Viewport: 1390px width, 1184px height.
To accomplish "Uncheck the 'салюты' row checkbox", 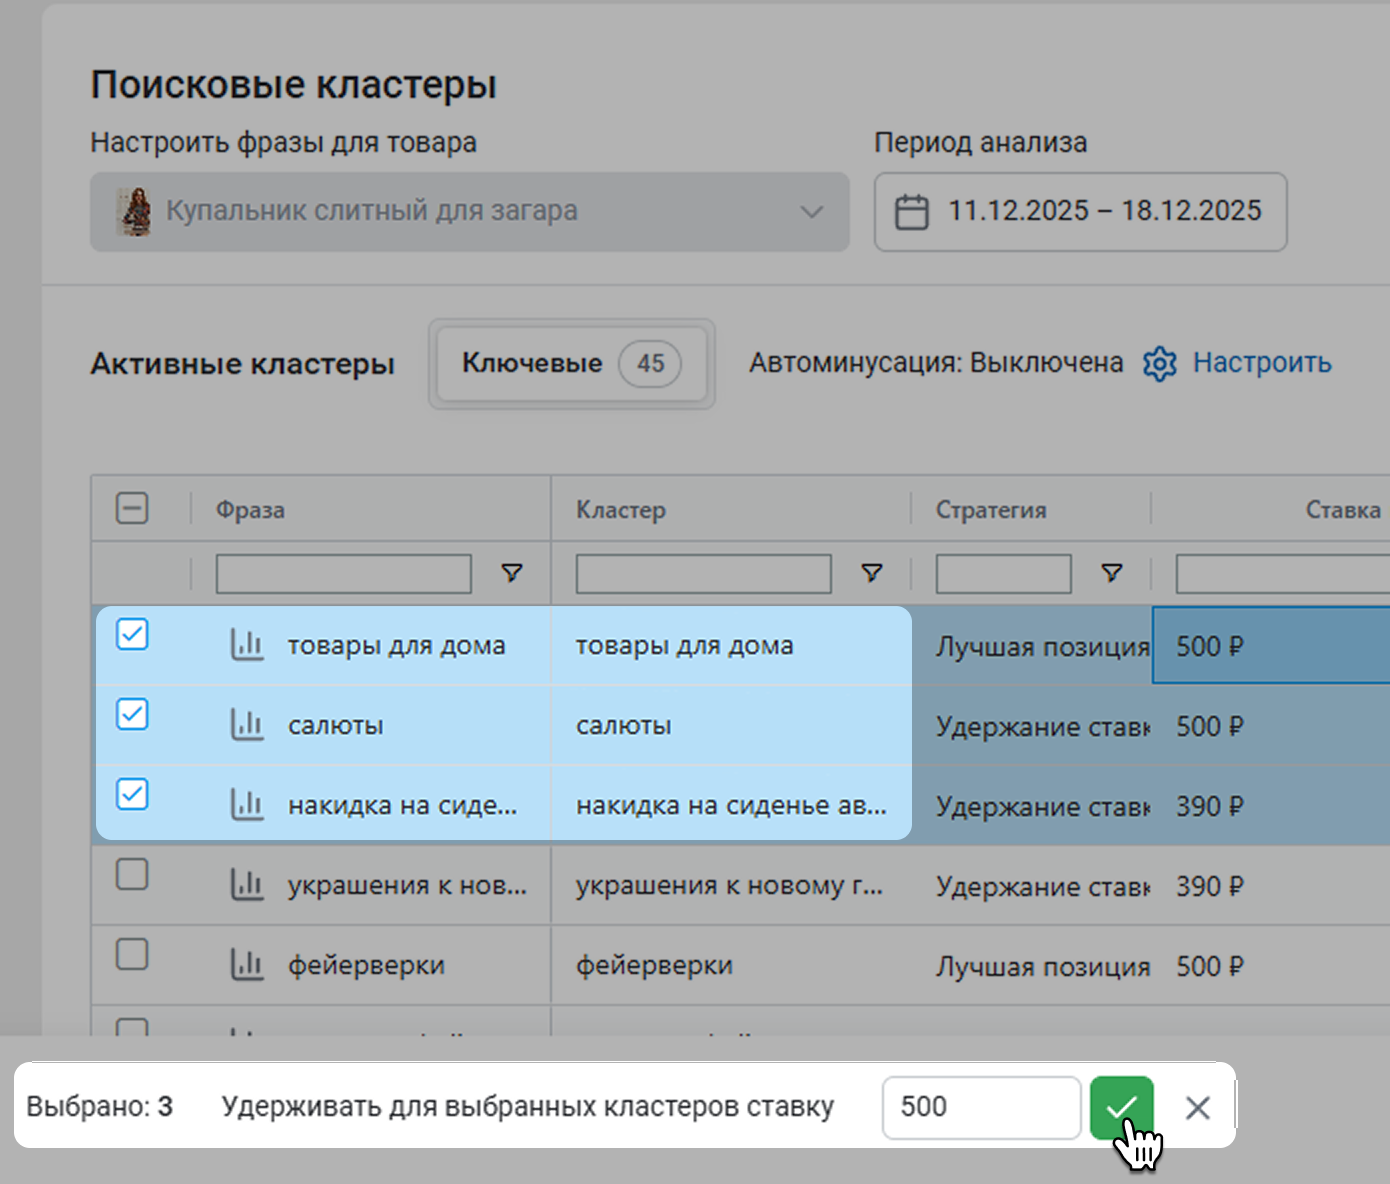I will coord(132,714).
